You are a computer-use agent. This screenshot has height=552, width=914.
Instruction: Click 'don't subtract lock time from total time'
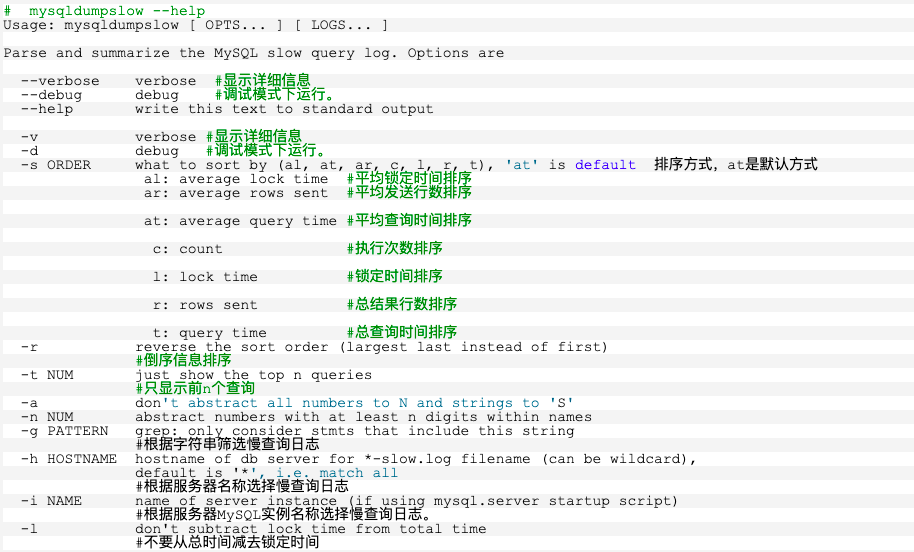tap(311, 529)
